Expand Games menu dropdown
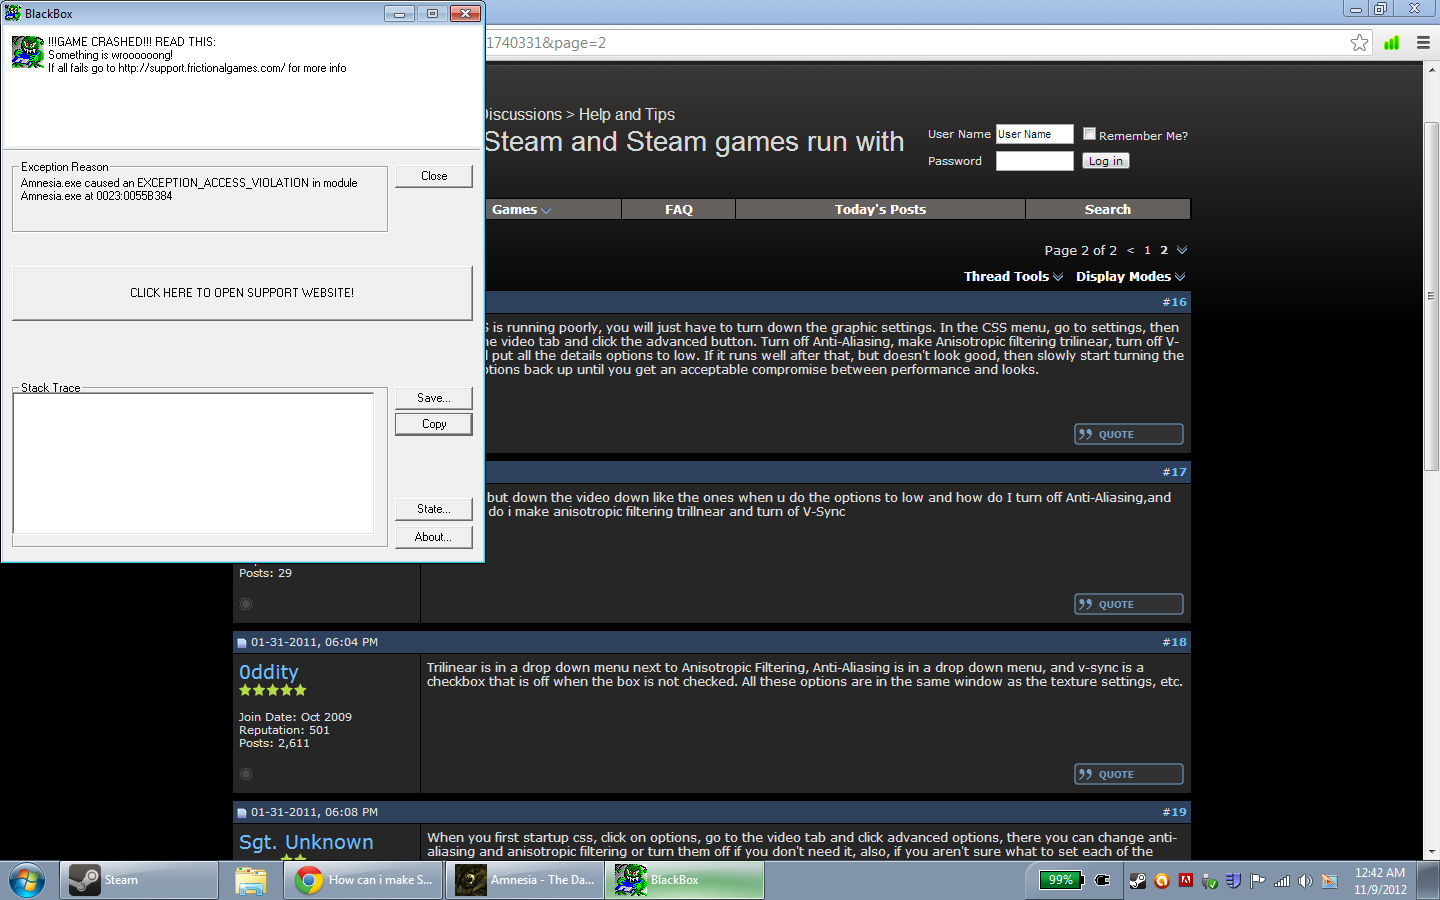Image resolution: width=1440 pixels, height=900 pixels. [x=521, y=210]
